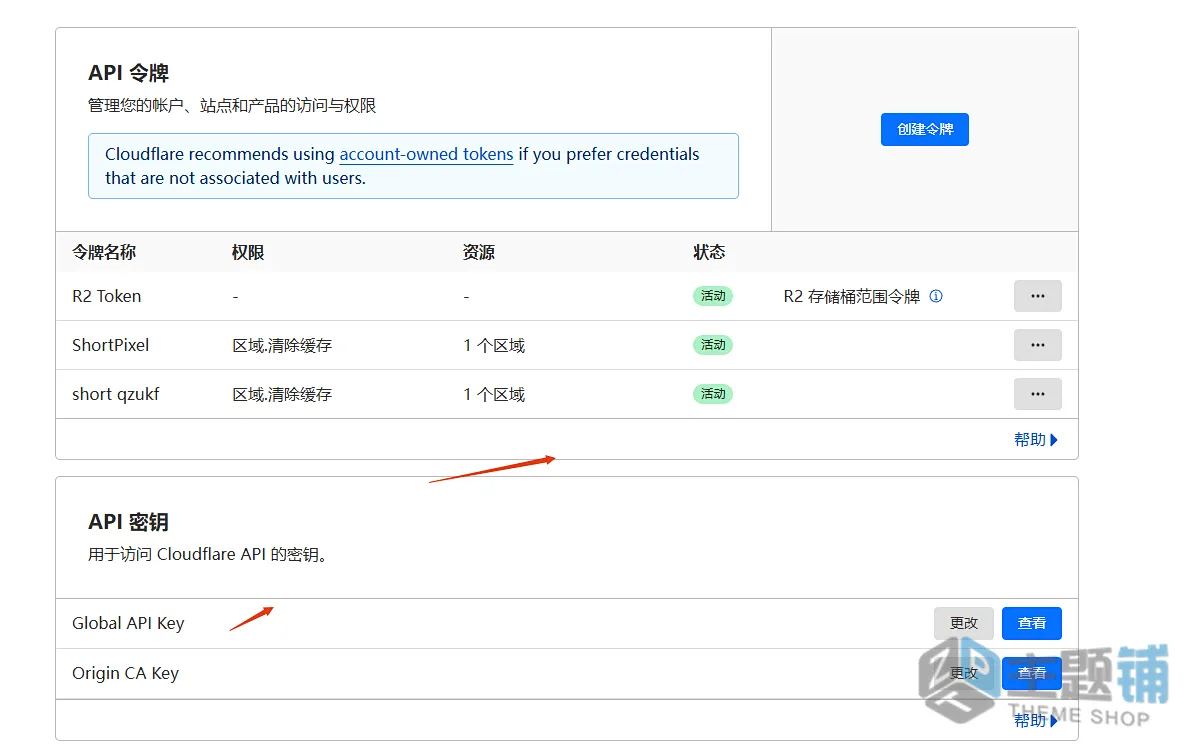
Task: Click the 帮助 link under the API tokens table
Action: pyautogui.click(x=1036, y=439)
